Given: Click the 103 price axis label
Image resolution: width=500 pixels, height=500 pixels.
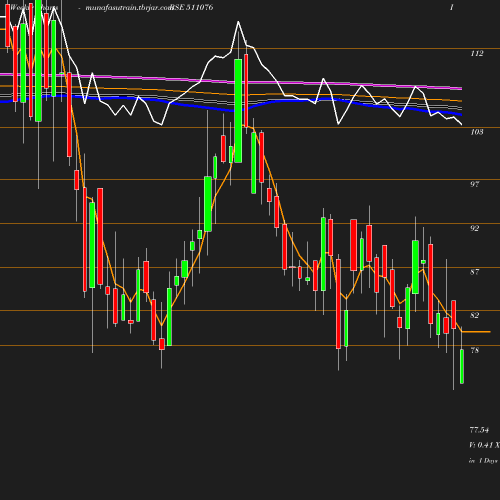Looking at the screenshot, I should [477, 132].
